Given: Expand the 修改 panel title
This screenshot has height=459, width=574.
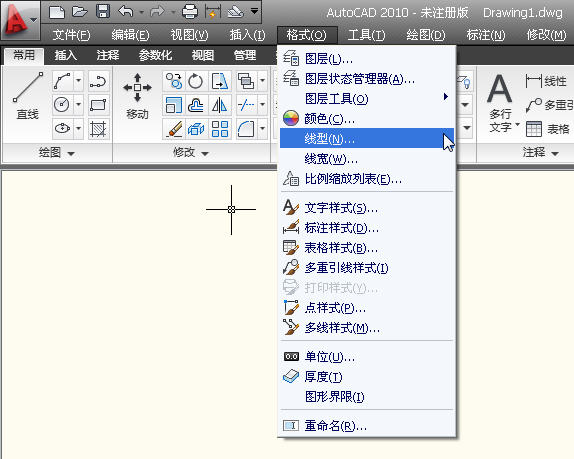Looking at the screenshot, I should click(191, 152).
